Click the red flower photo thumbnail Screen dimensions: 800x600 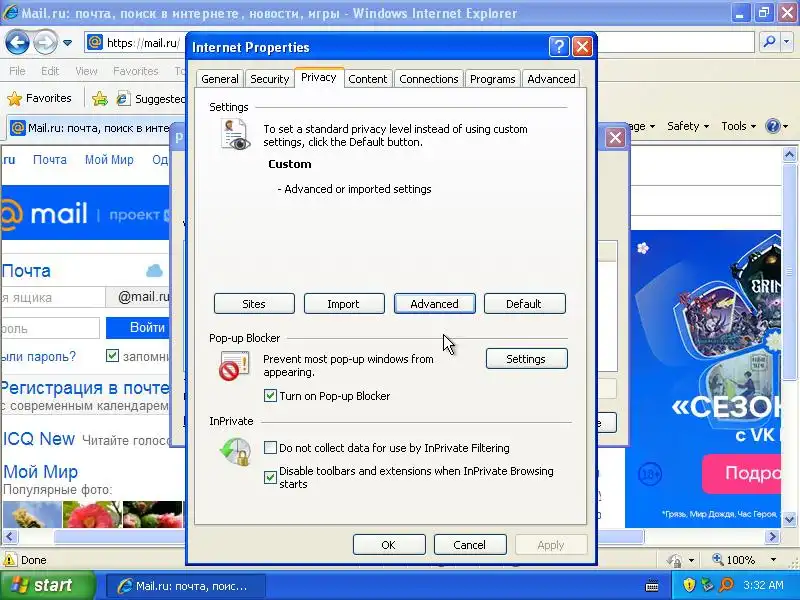92,514
